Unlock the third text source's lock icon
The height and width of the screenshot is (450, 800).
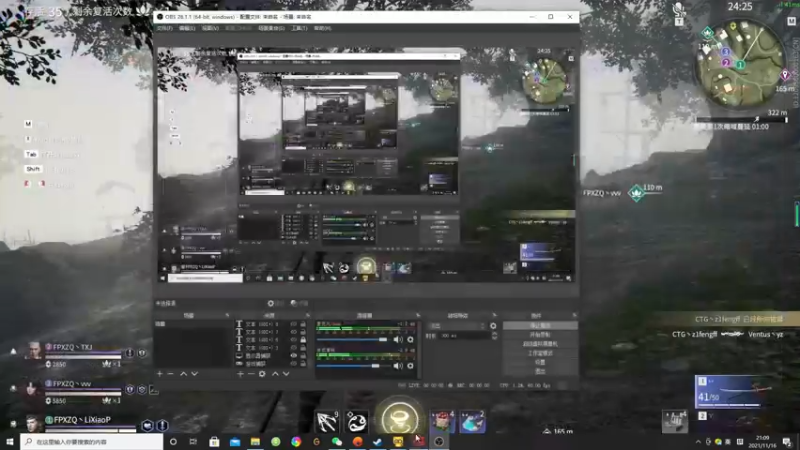tap(303, 340)
